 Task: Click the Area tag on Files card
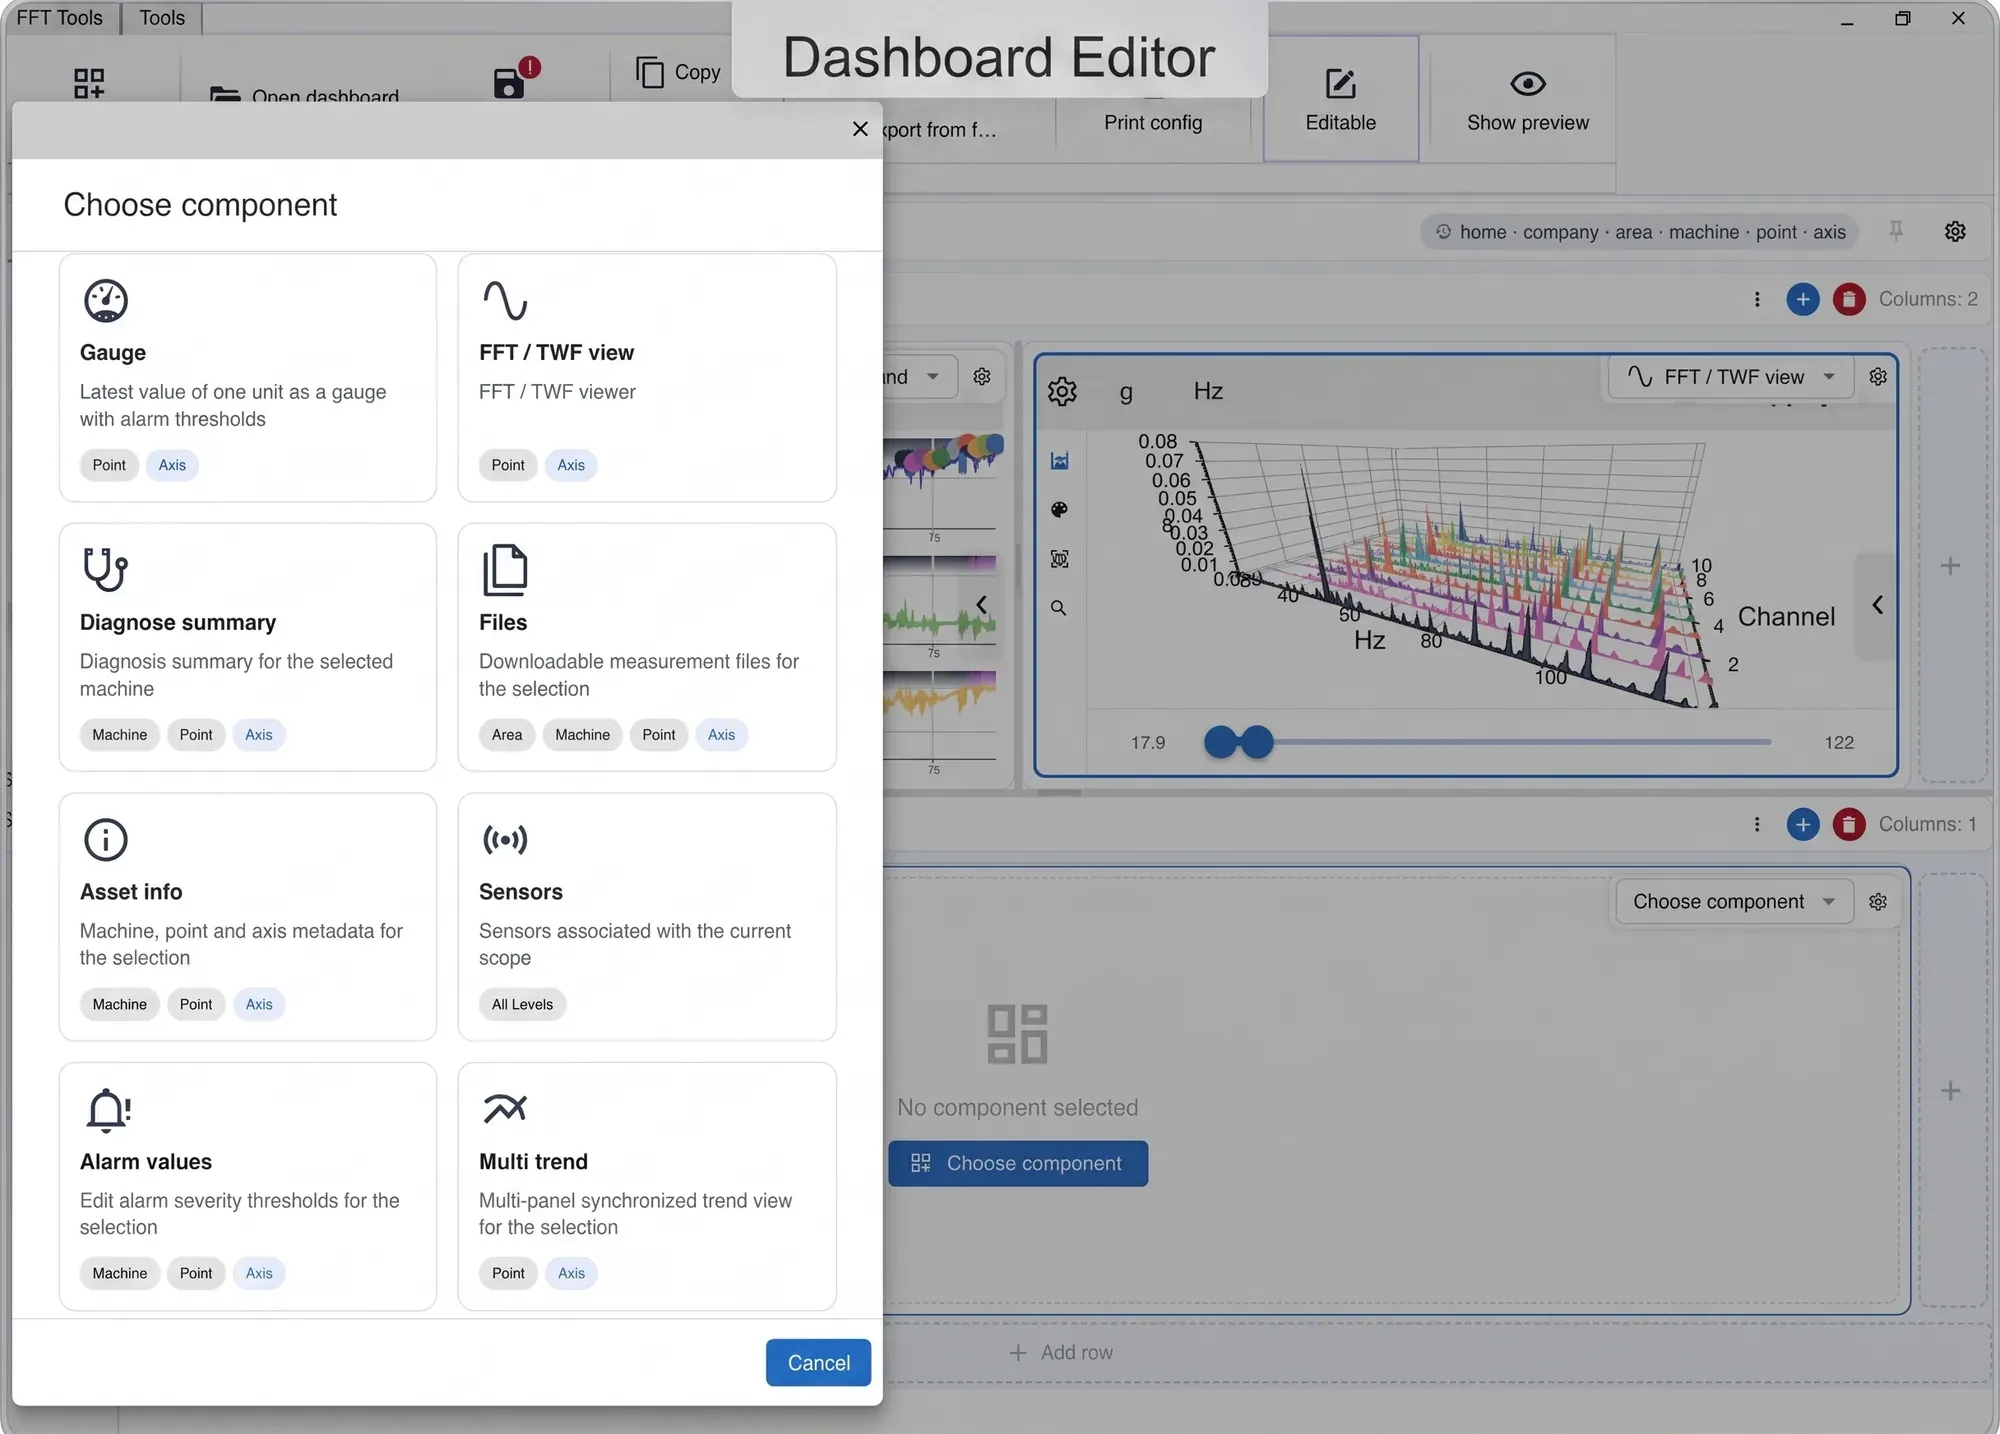click(x=507, y=735)
